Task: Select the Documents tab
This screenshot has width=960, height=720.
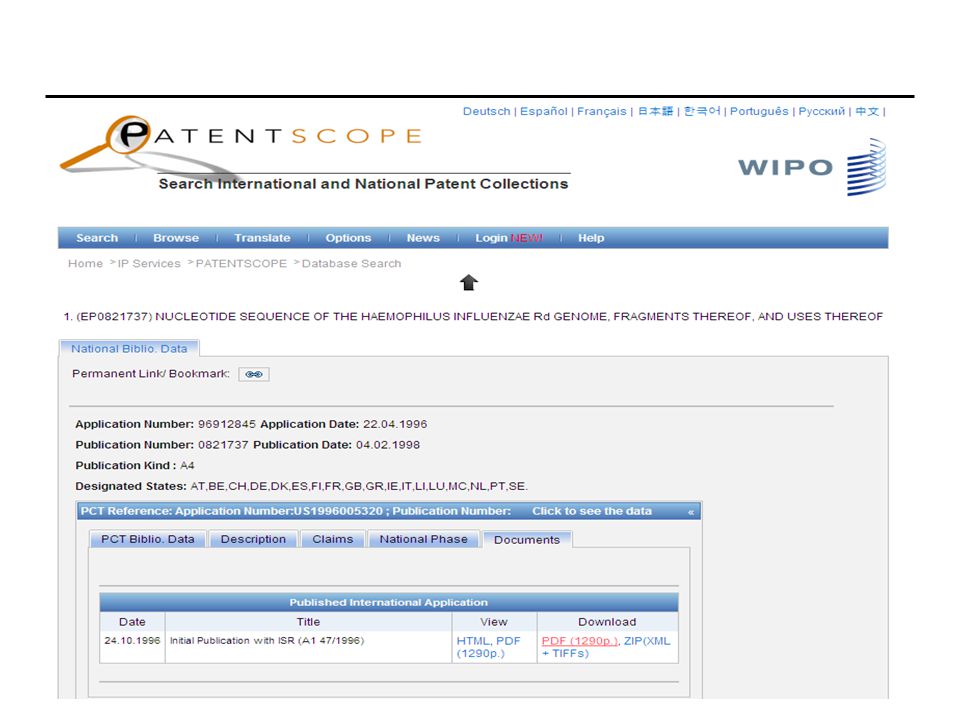Action: pyautogui.click(x=527, y=540)
